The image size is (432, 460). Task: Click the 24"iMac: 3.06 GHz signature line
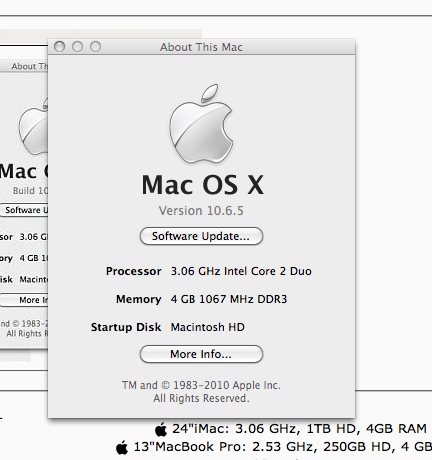click(299, 429)
